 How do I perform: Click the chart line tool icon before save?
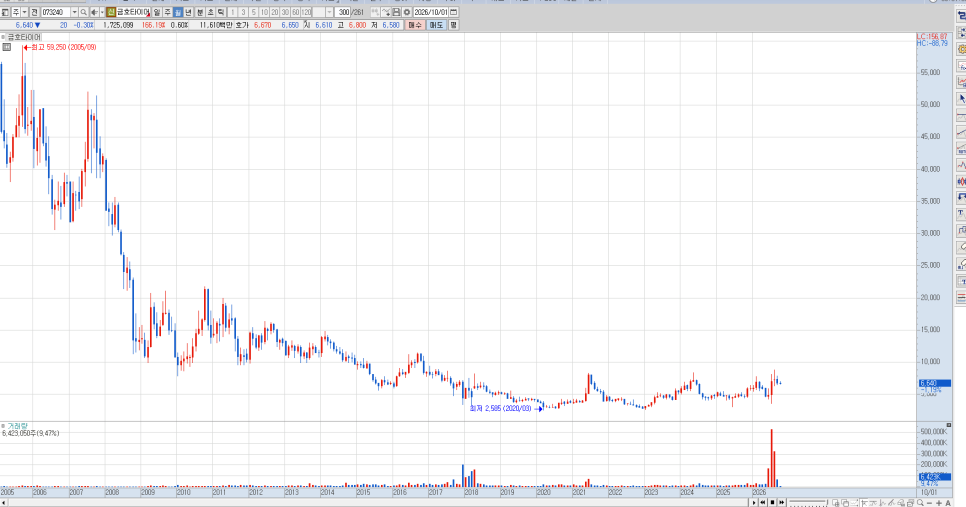(x=386, y=12)
